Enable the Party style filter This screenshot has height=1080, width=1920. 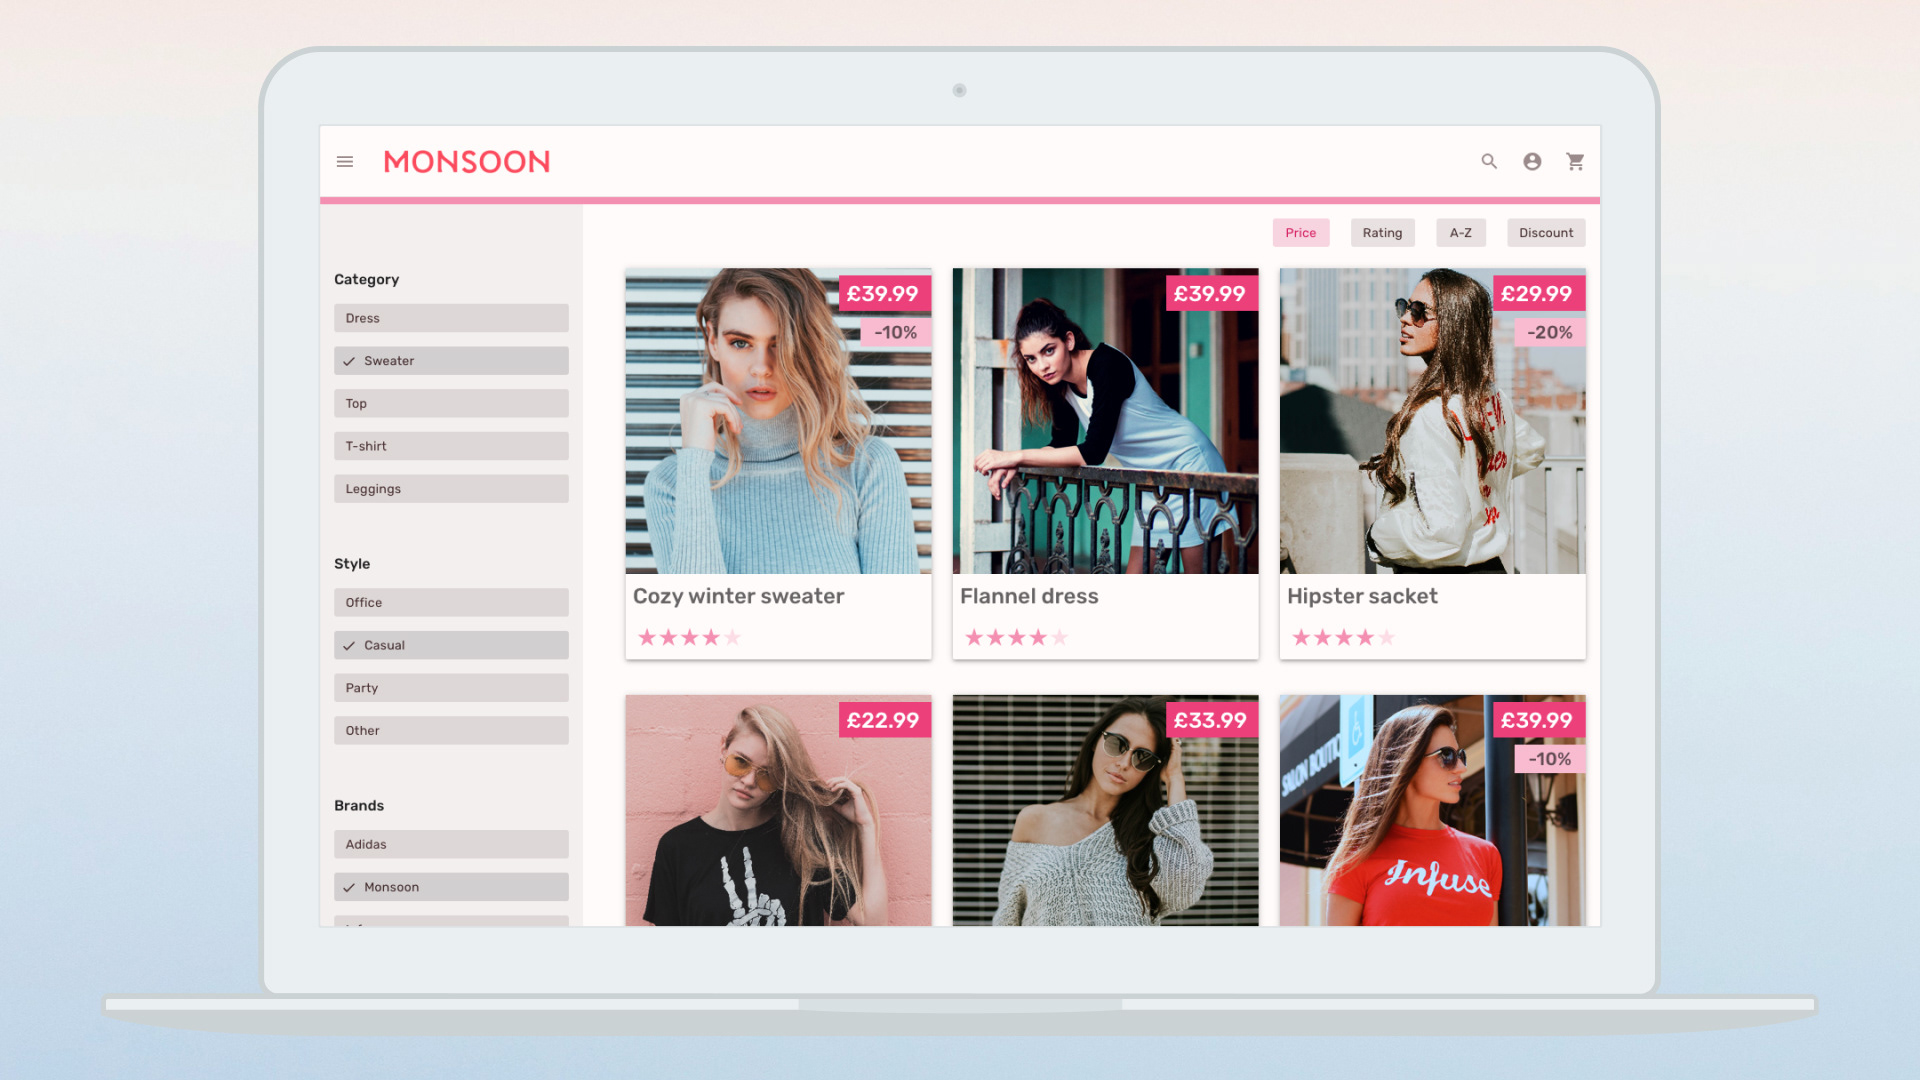pyautogui.click(x=451, y=688)
